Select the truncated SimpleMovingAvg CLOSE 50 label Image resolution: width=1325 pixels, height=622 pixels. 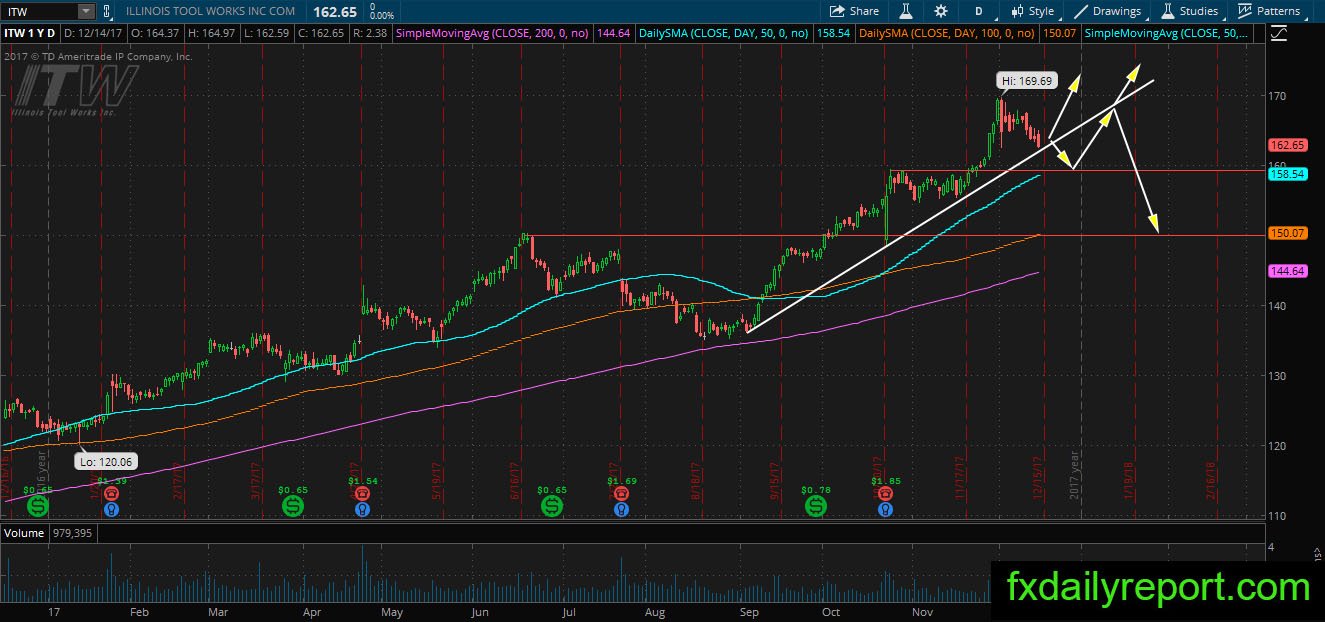1165,33
